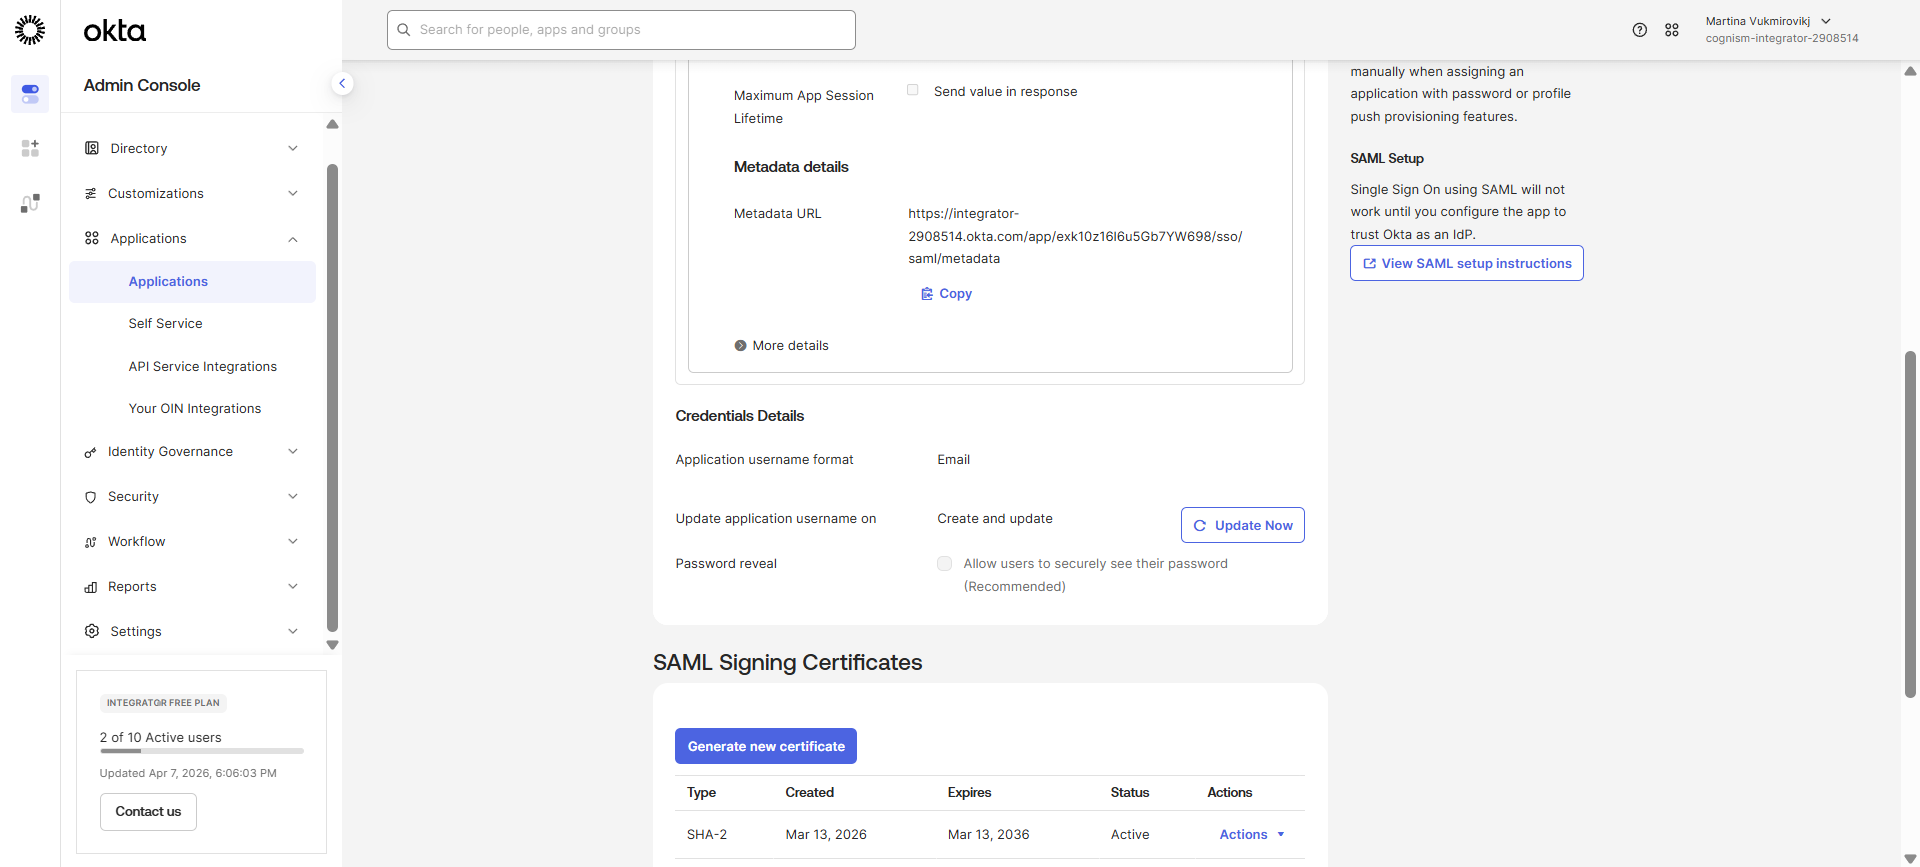The image size is (1920, 867).
Task: Click Generate new certificate button
Action: tap(765, 746)
